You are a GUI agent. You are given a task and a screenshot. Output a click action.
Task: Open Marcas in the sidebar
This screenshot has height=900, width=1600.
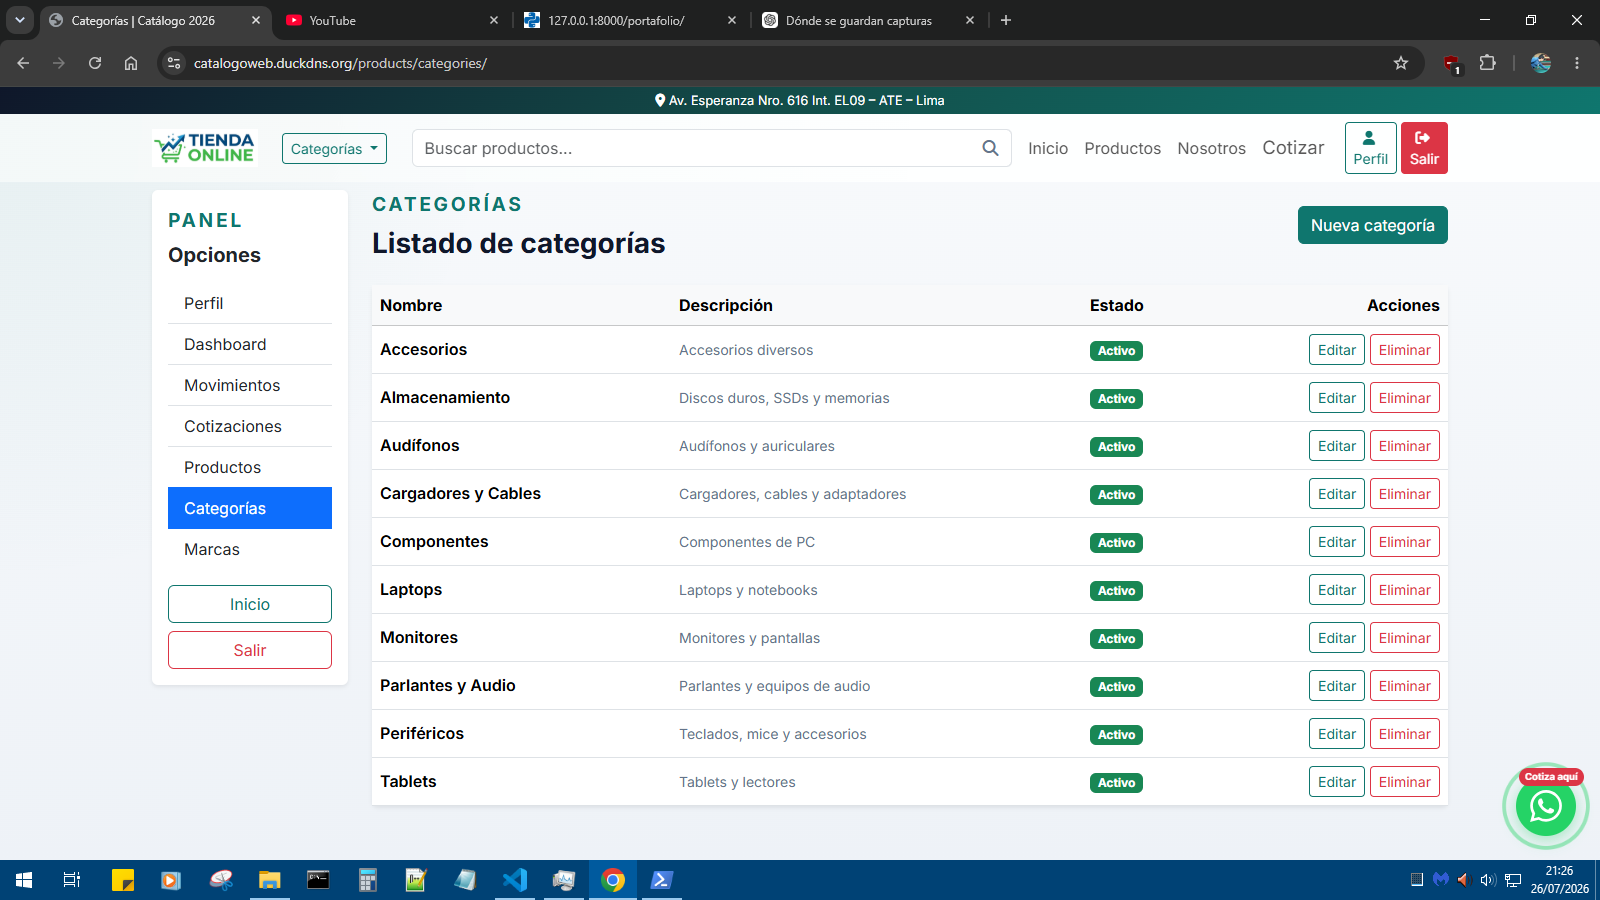250,549
